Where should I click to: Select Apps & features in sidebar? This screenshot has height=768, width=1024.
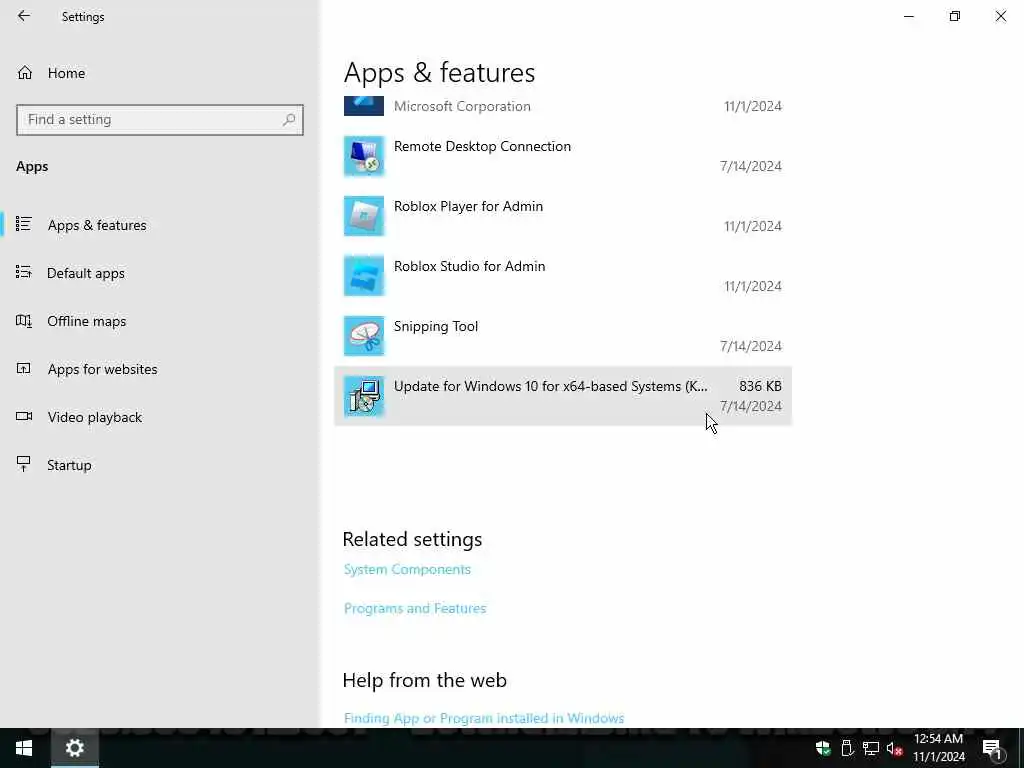pos(97,225)
